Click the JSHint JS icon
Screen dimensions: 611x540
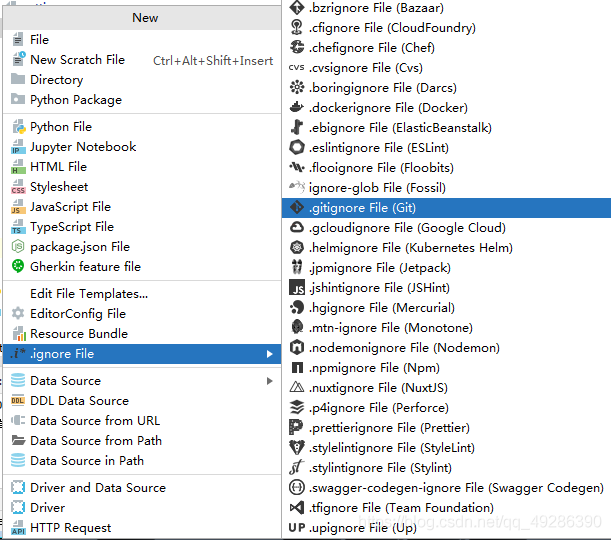(297, 288)
